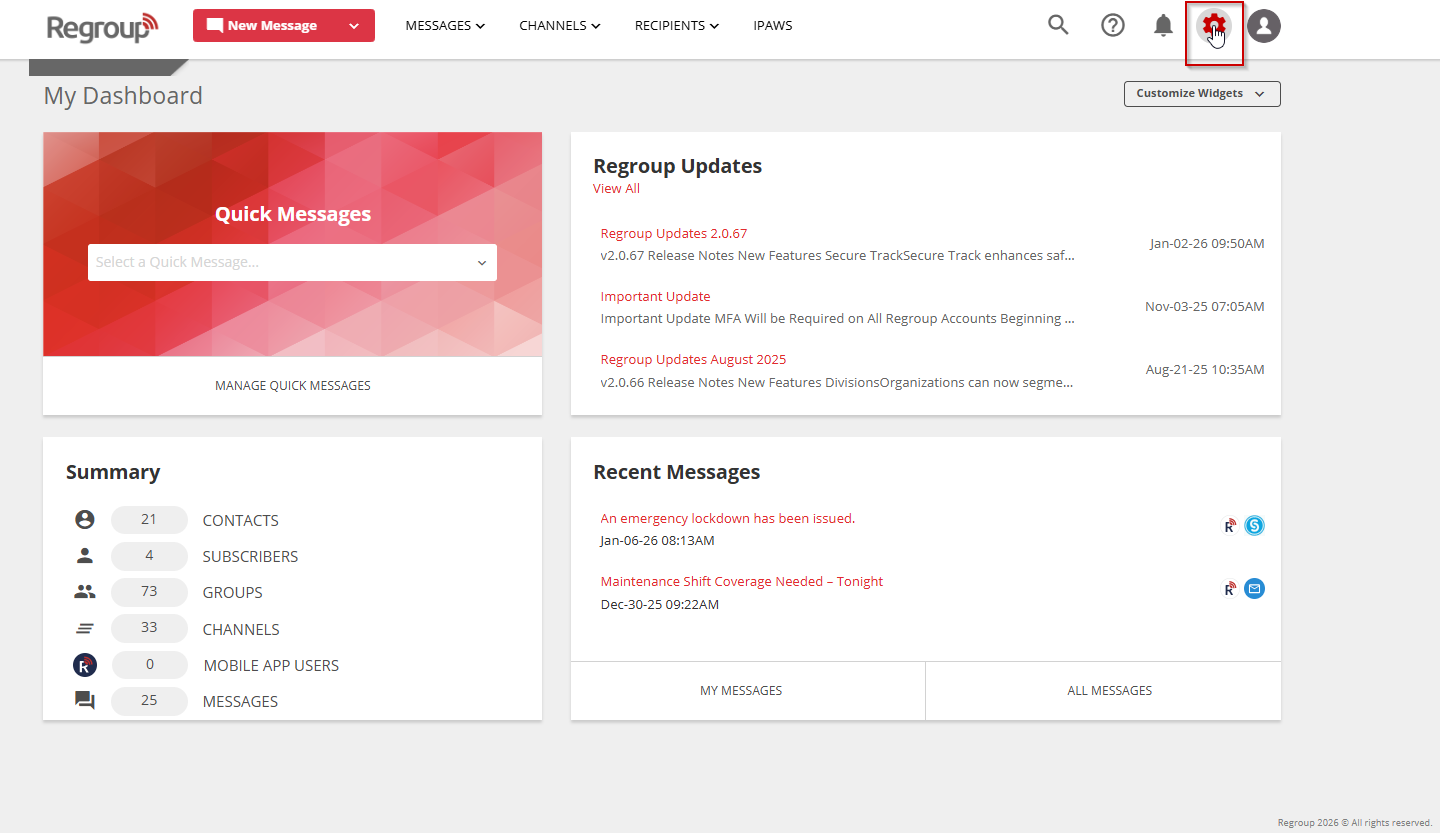Open View All Regroup updates
This screenshot has width=1440, height=833.
coord(616,189)
